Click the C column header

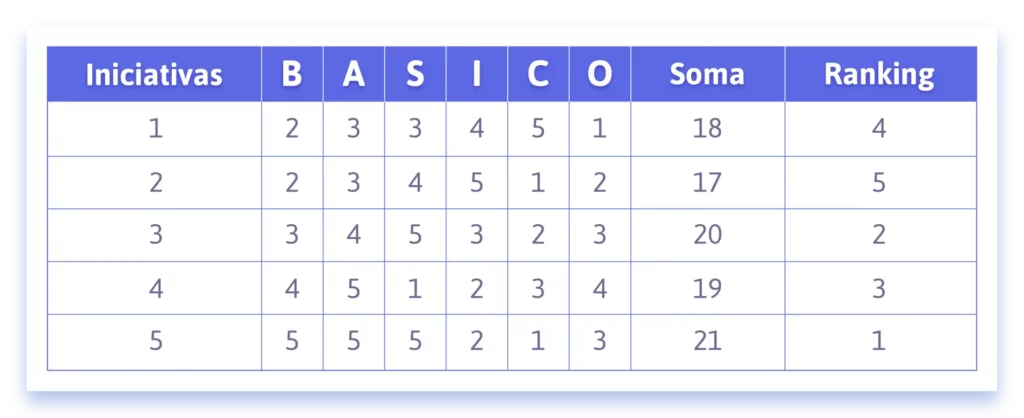[538, 75]
